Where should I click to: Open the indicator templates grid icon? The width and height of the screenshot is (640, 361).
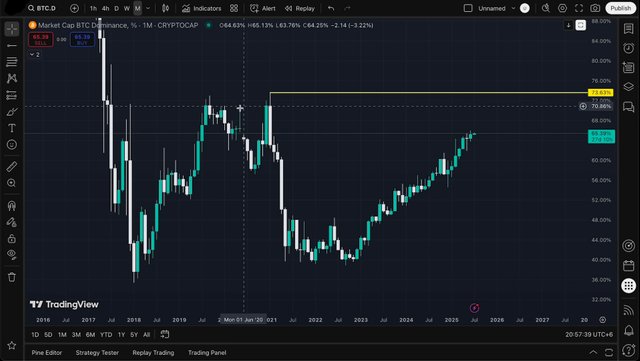click(234, 8)
